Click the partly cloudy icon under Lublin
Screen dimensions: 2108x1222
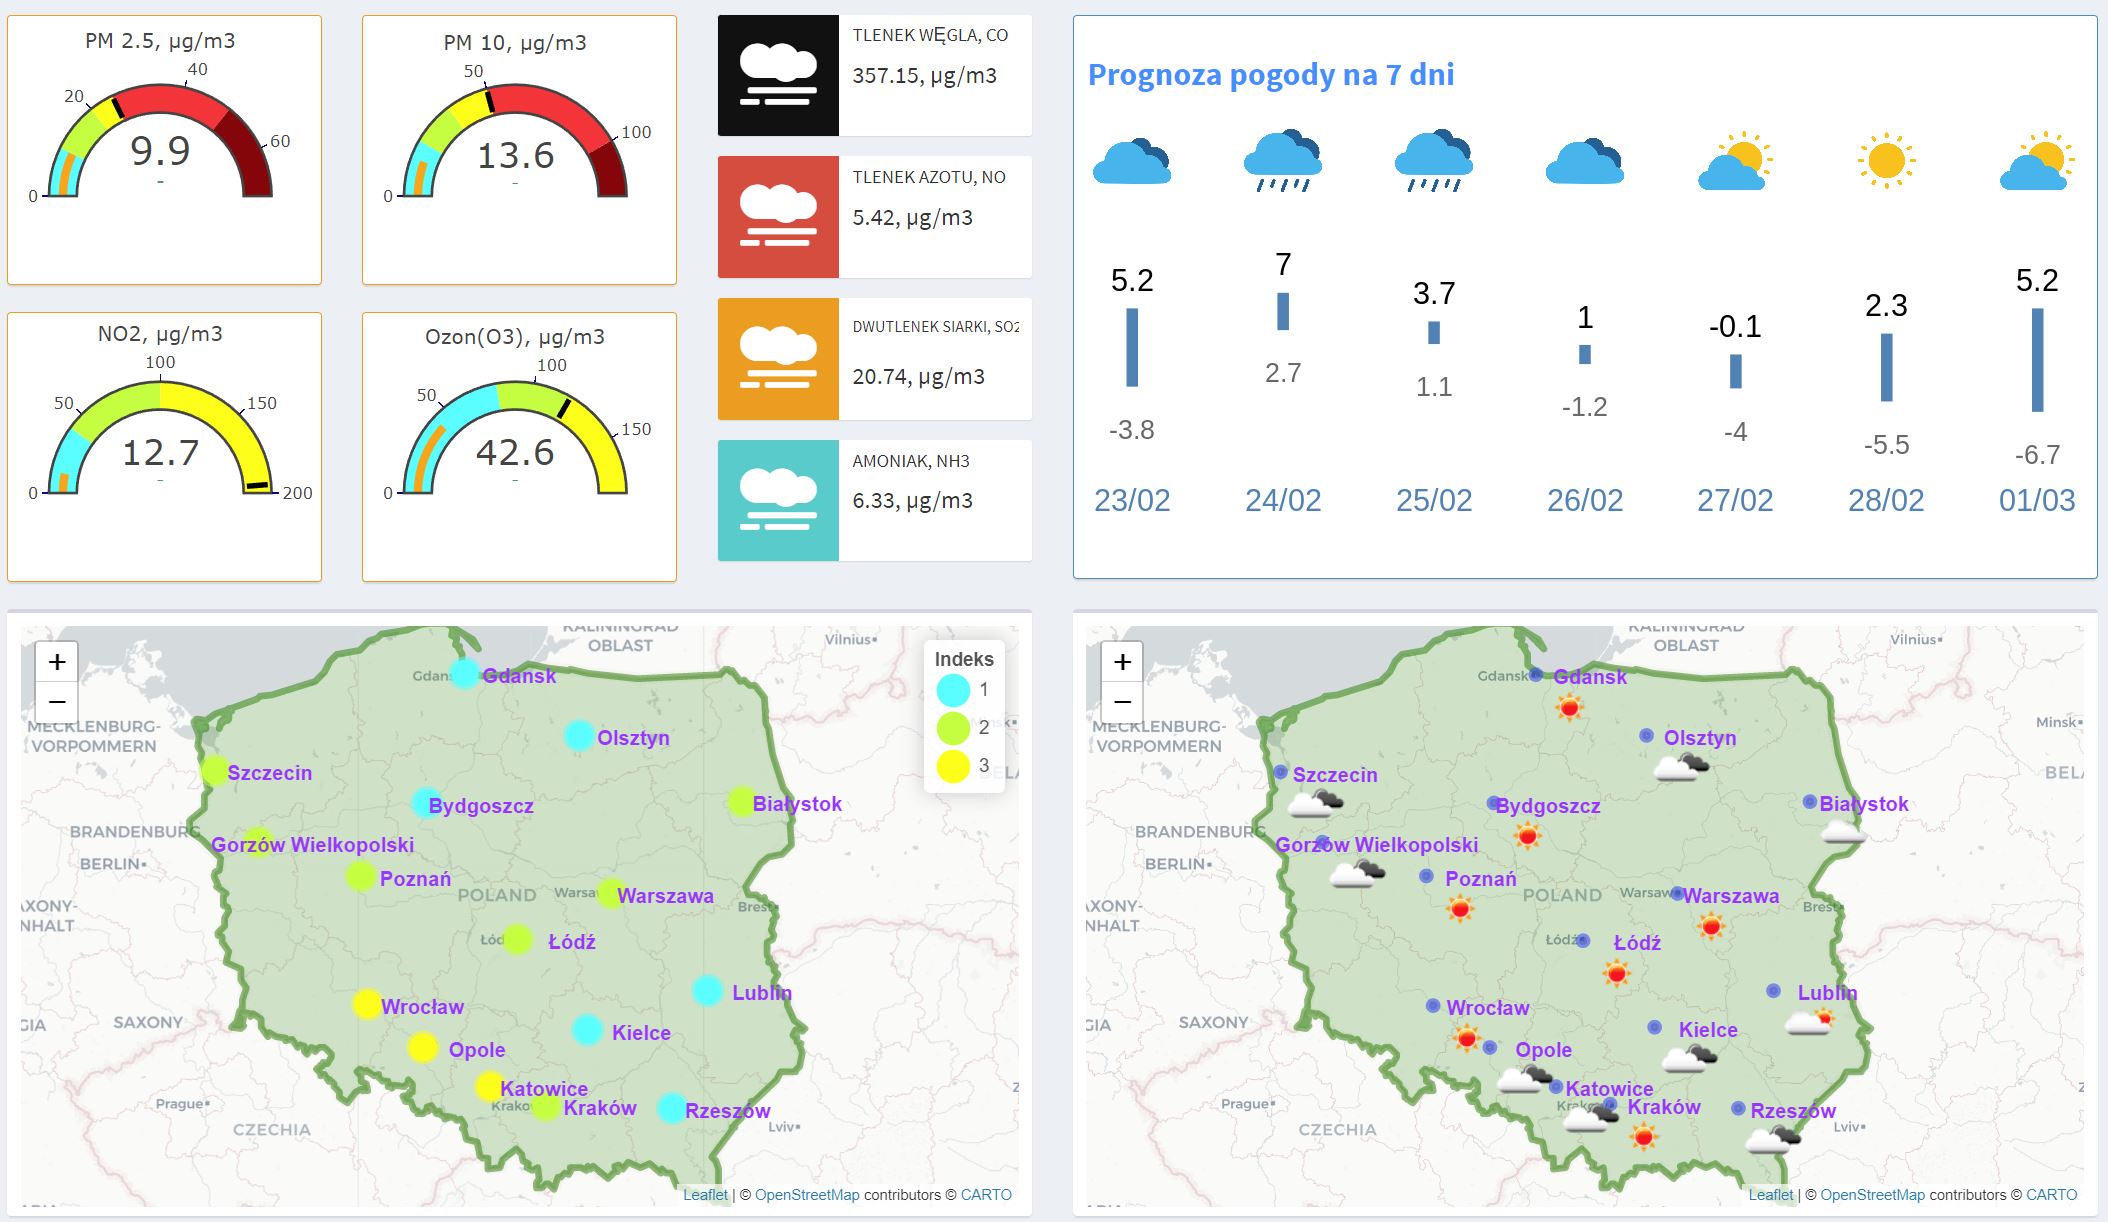tap(1810, 1022)
